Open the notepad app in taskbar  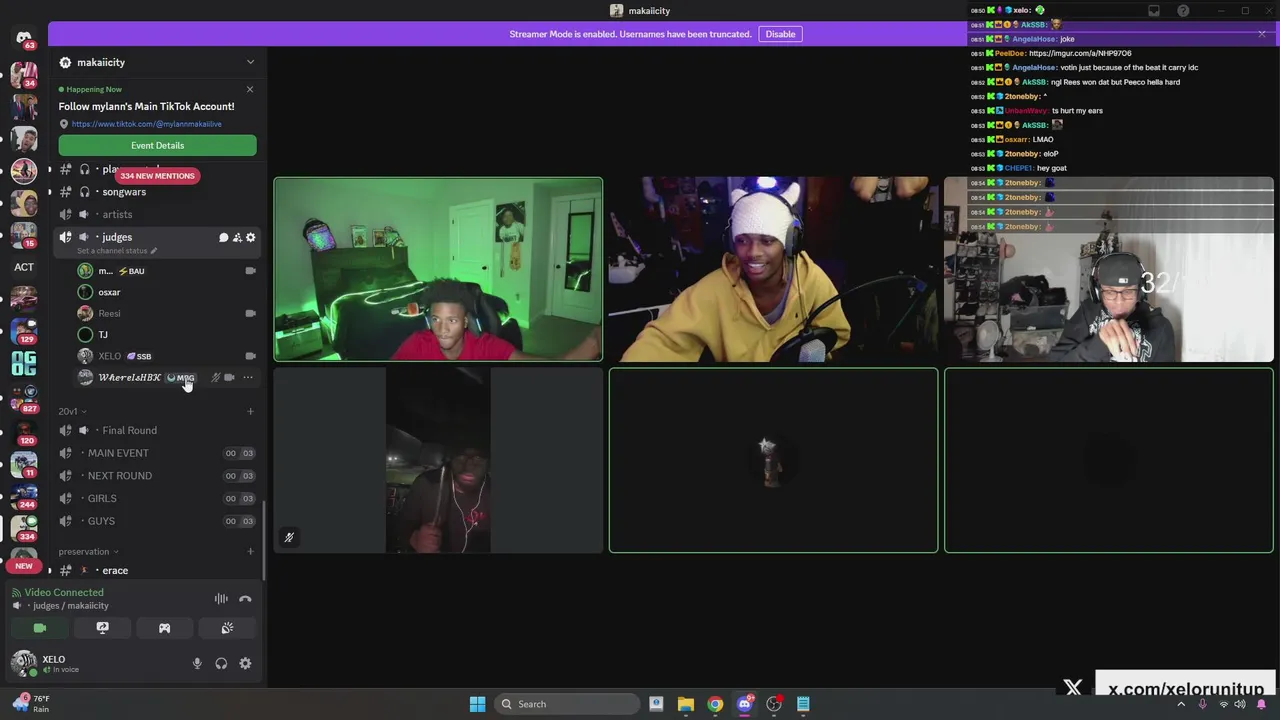(803, 704)
